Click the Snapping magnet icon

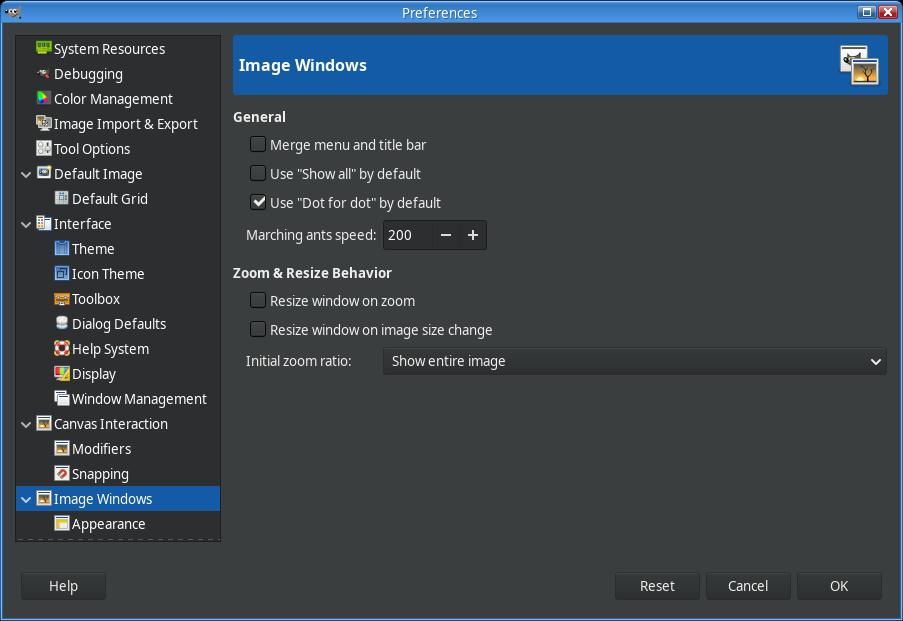(x=62, y=473)
